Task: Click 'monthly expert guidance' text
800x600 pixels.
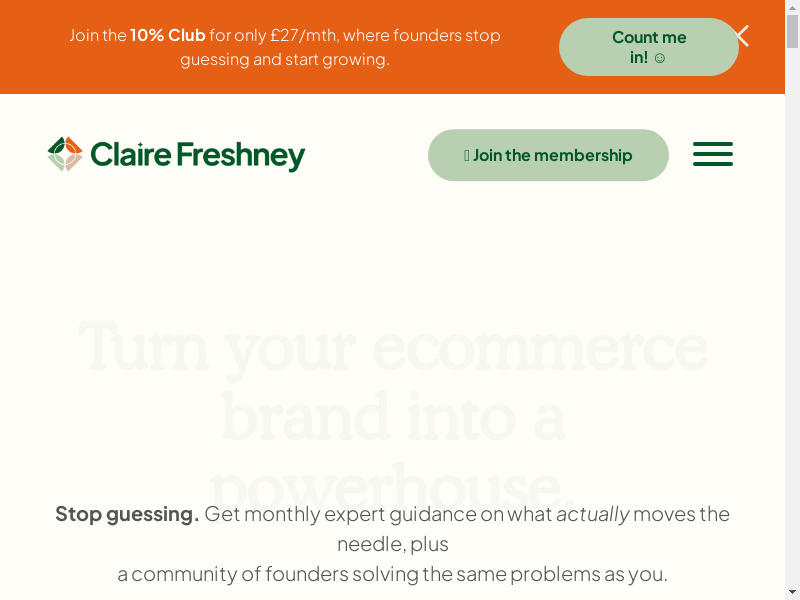Action: click(x=360, y=514)
